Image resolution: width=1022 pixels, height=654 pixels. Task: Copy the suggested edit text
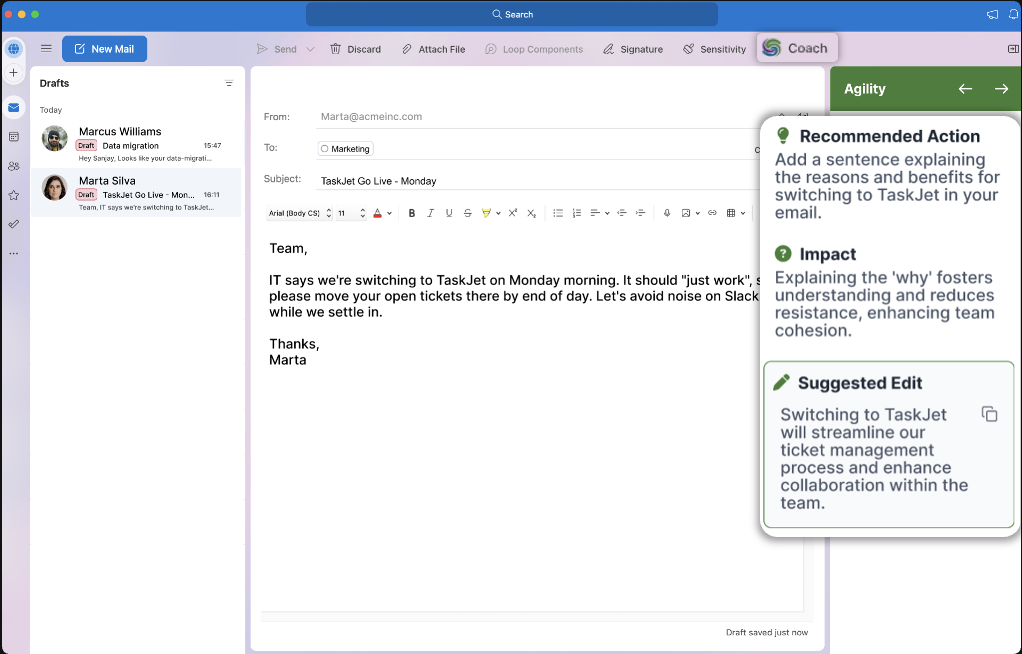[x=989, y=414]
